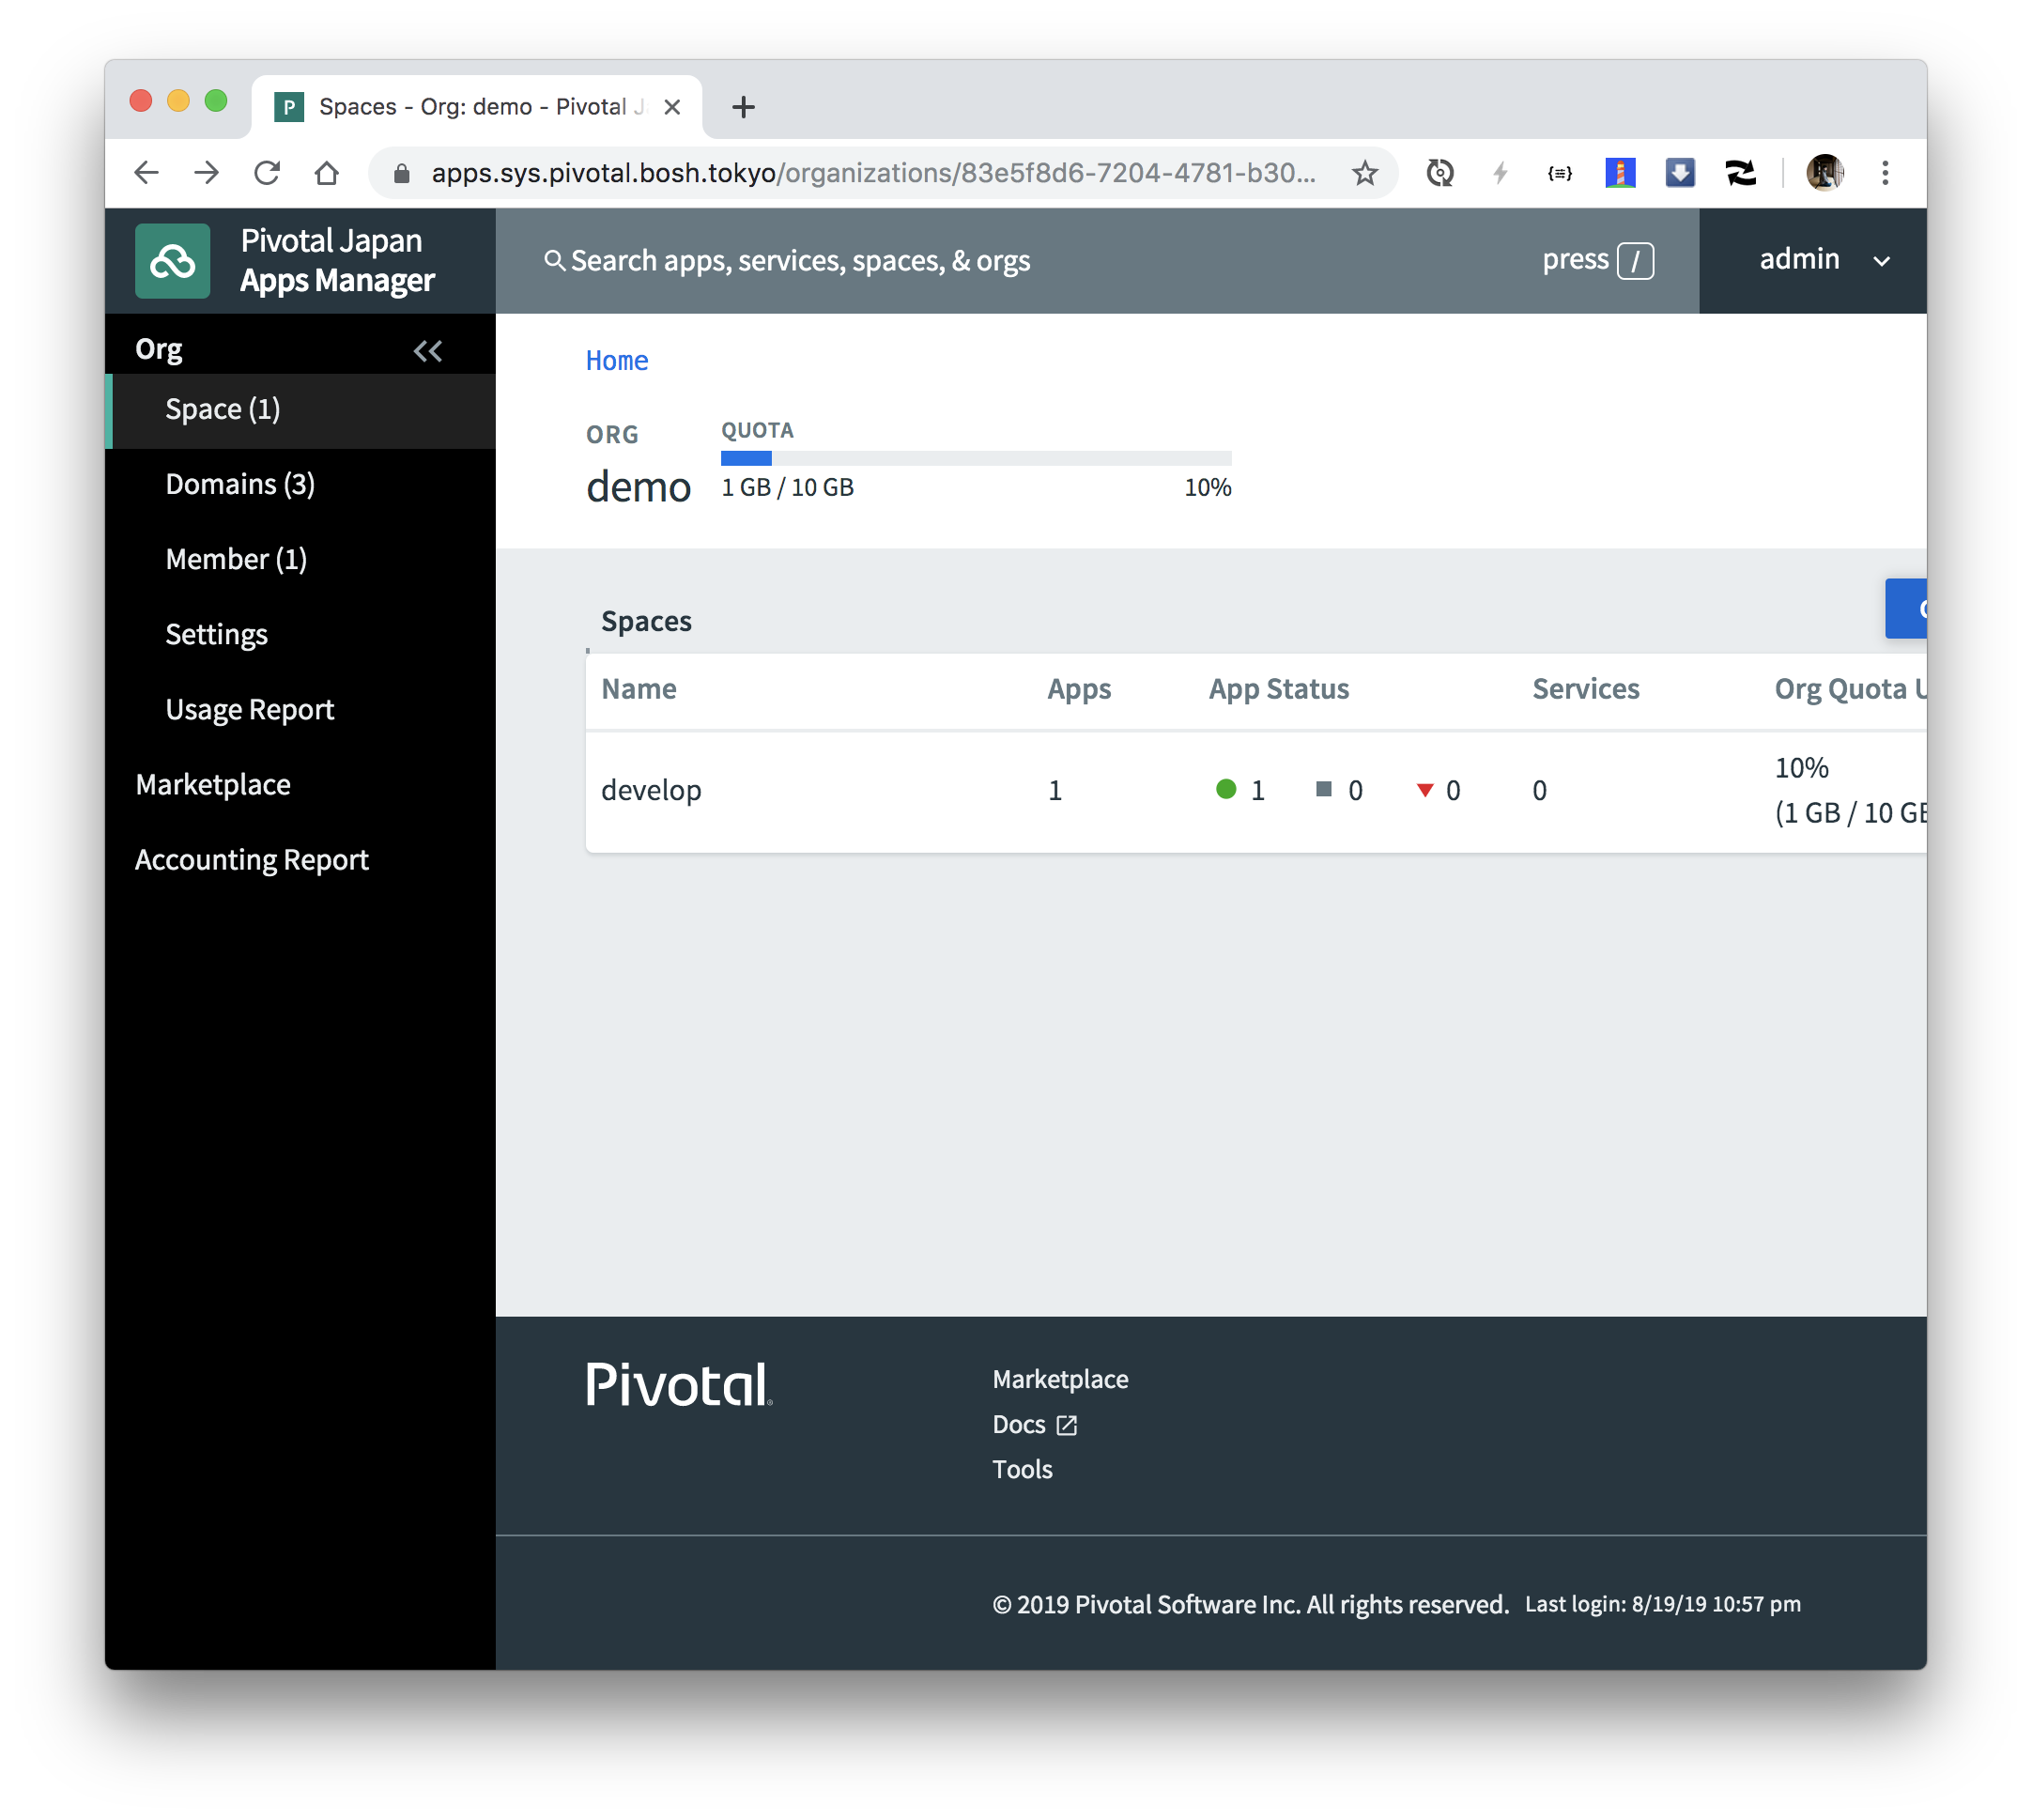Click the Name column header
The height and width of the screenshot is (1820, 2032).
(x=638, y=689)
